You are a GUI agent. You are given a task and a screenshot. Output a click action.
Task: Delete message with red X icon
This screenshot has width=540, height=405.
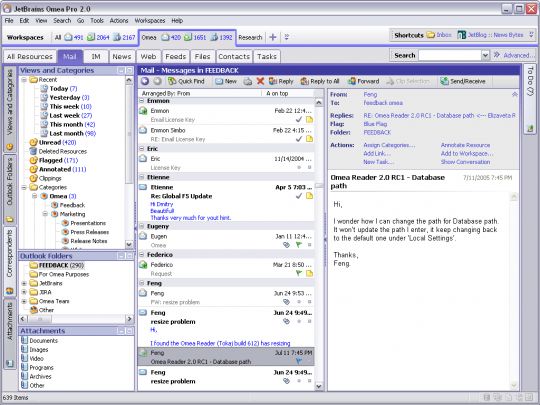click(260, 81)
